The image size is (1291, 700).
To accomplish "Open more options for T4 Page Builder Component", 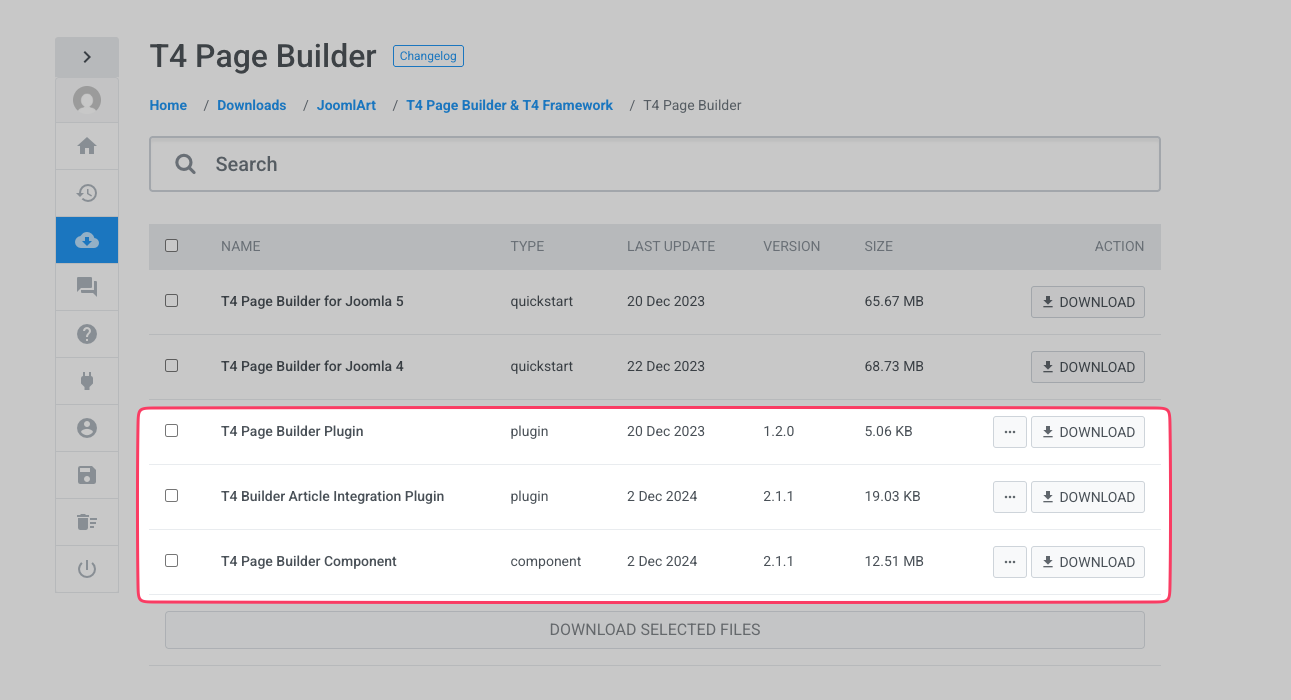I will point(1010,562).
